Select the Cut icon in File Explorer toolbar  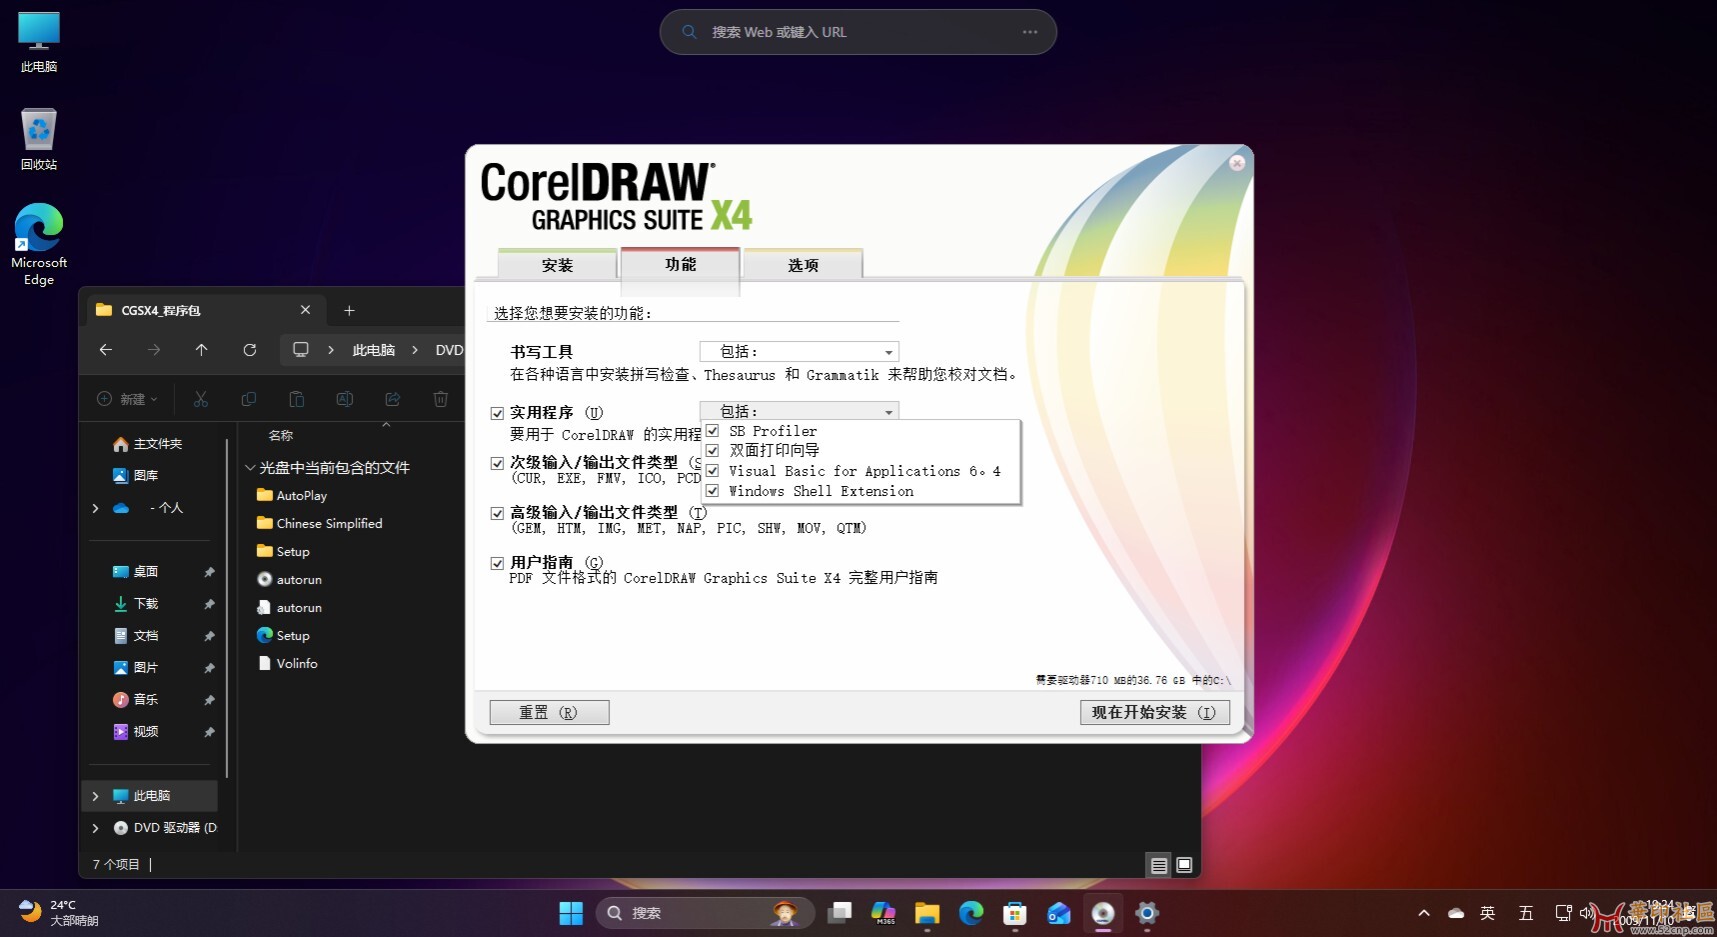click(200, 399)
